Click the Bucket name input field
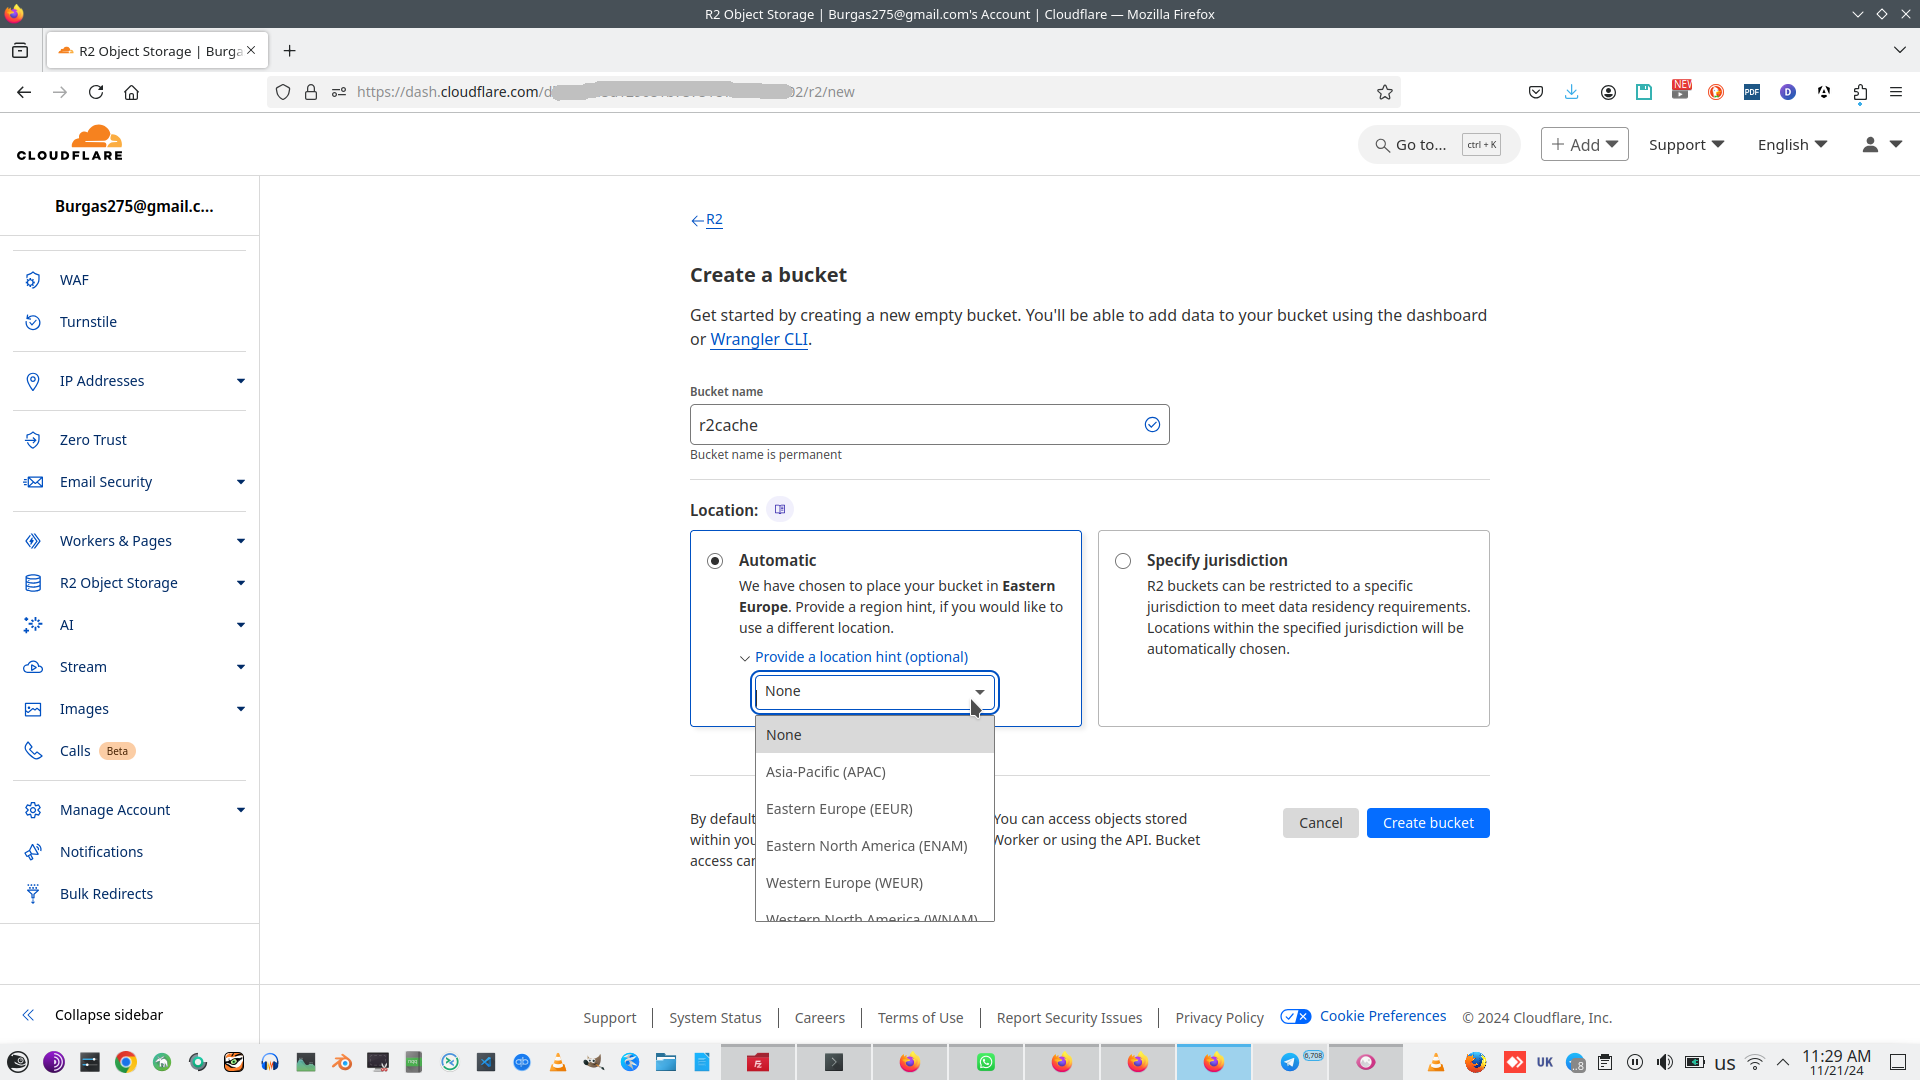Screen dimensions: 1920x1080 click(915, 425)
